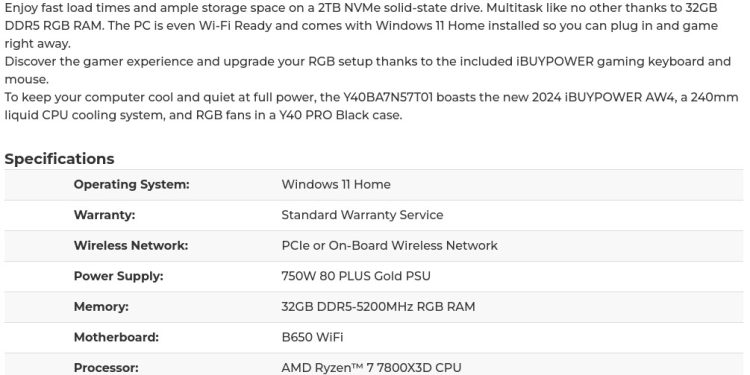This screenshot has height=375, width=750.
Task: Click the B650 WiFi value
Action: (312, 338)
